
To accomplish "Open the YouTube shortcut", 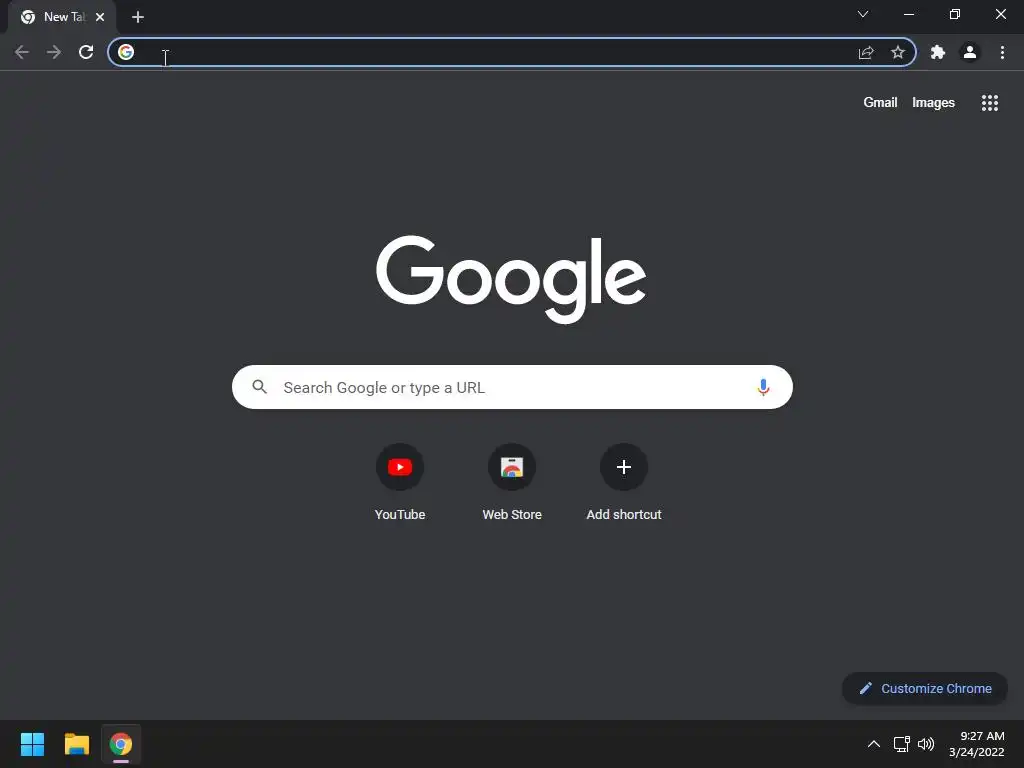I will (400, 483).
